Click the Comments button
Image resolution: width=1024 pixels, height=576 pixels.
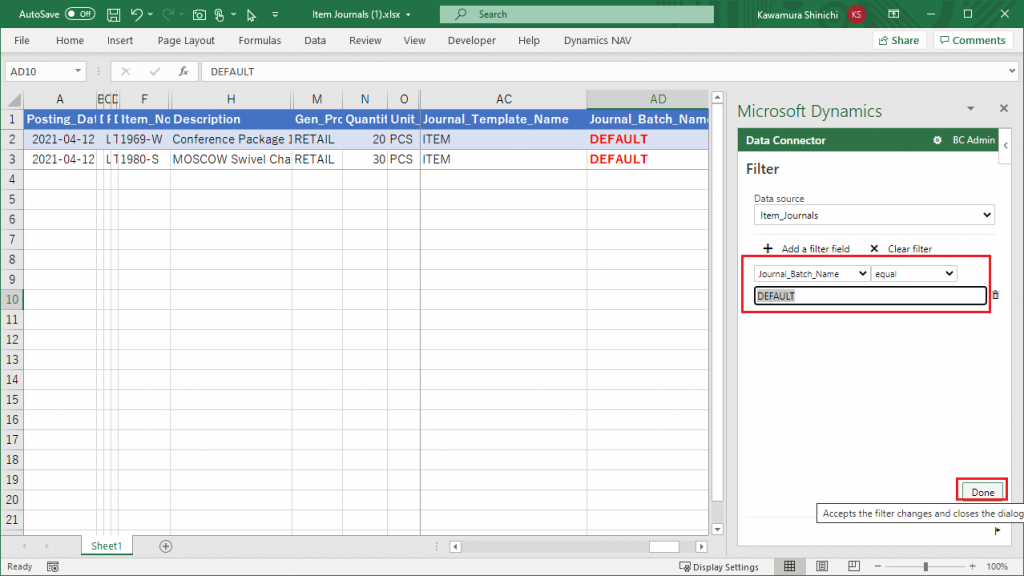coord(973,40)
